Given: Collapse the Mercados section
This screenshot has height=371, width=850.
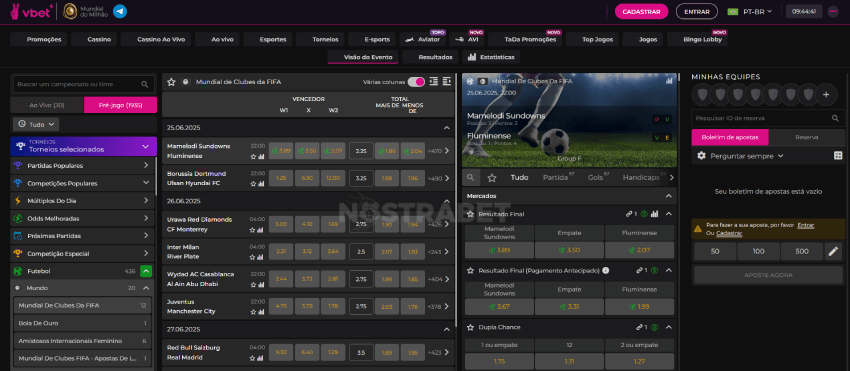Looking at the screenshot, I should pyautogui.click(x=668, y=196).
